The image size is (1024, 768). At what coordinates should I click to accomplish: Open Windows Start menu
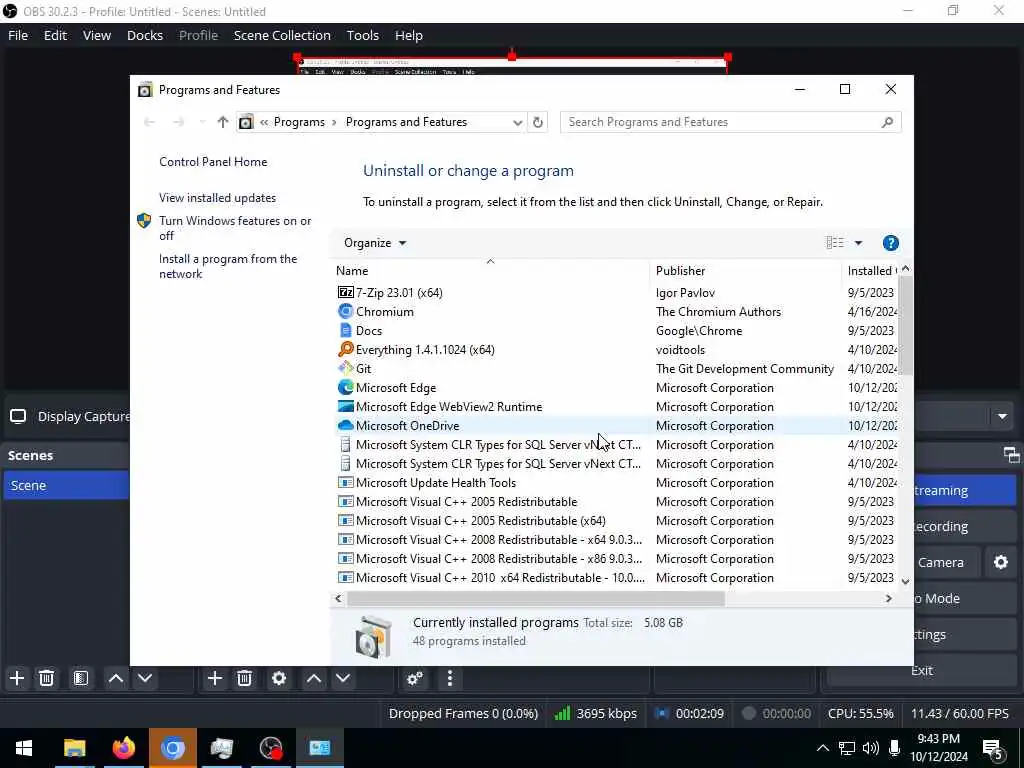[x=24, y=748]
